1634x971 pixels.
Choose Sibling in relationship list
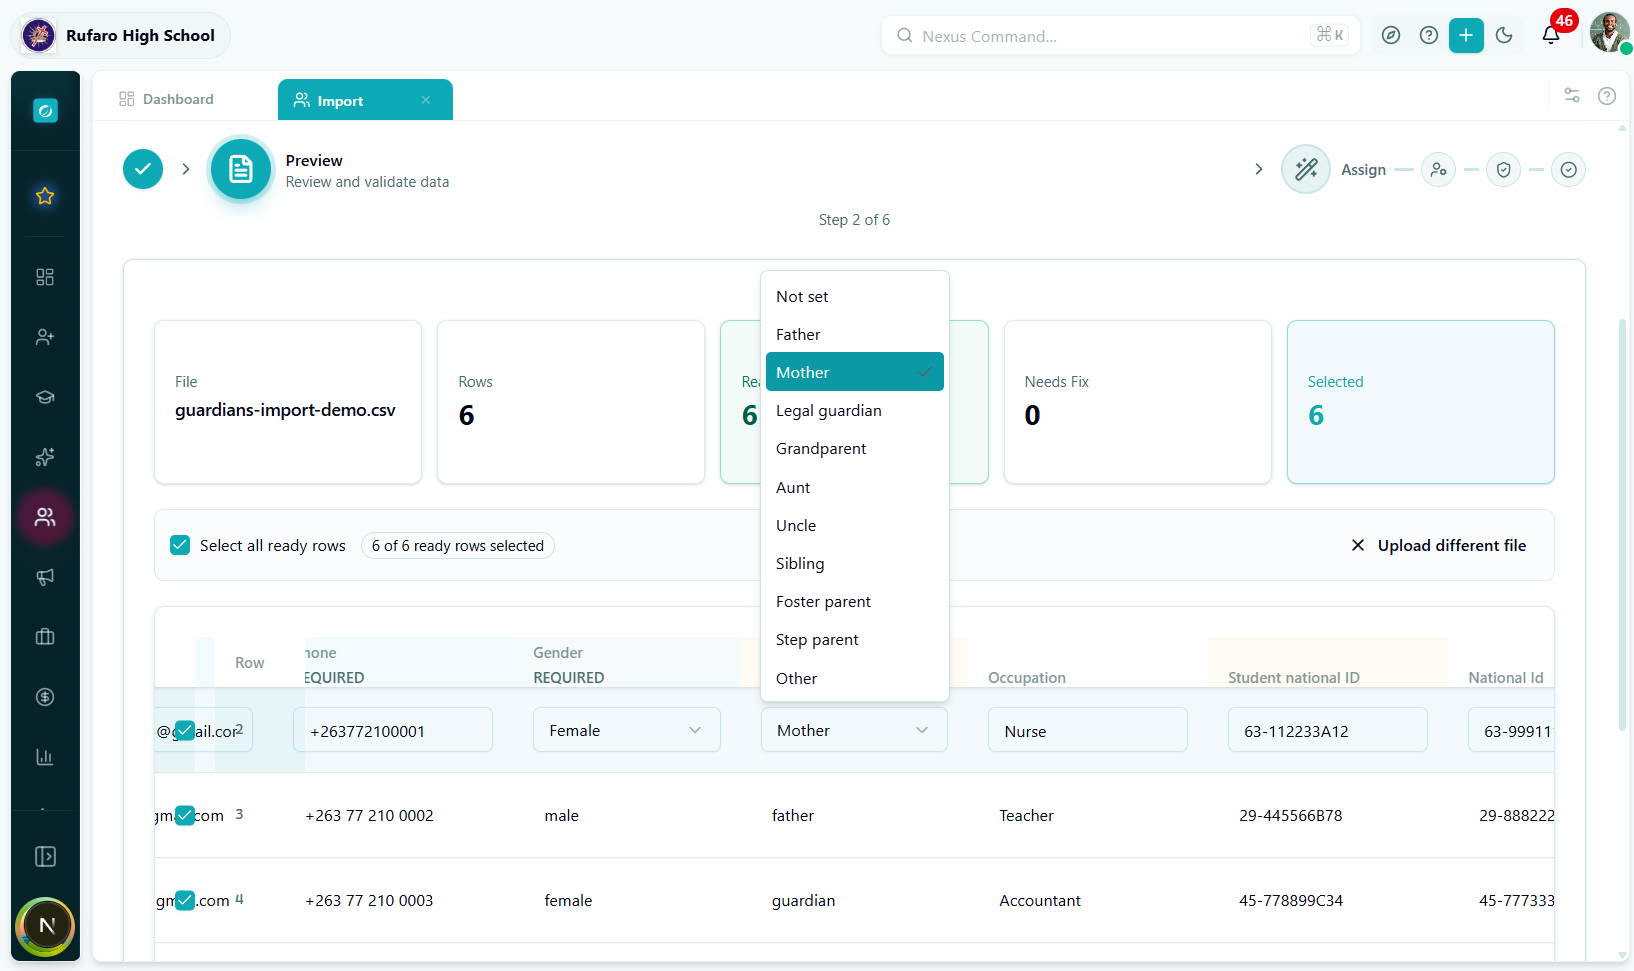[855, 563]
